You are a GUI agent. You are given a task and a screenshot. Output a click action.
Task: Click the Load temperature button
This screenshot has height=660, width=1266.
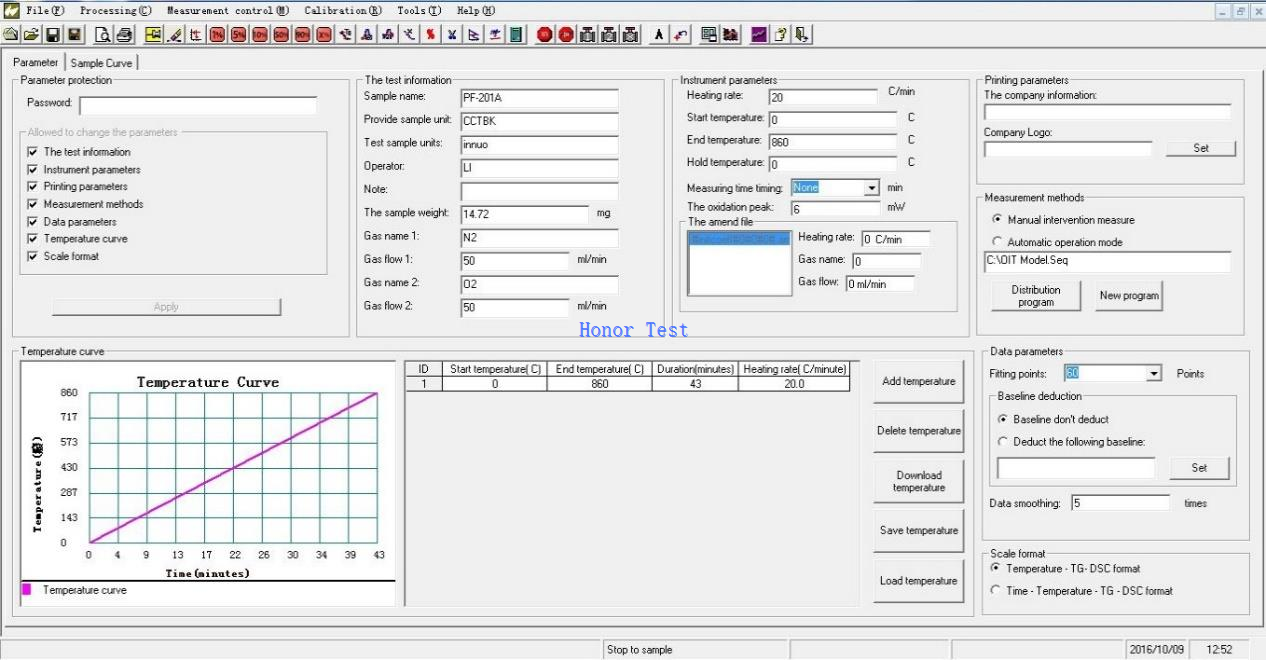[919, 581]
